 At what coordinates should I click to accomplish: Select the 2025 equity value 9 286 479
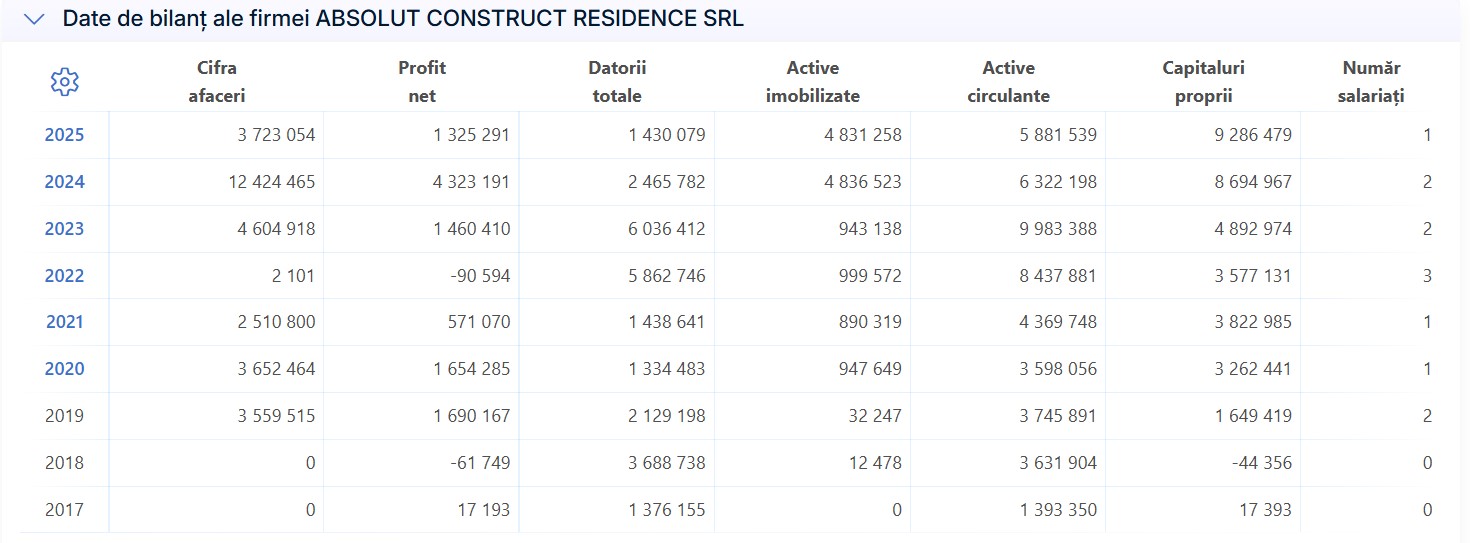tap(1253, 135)
